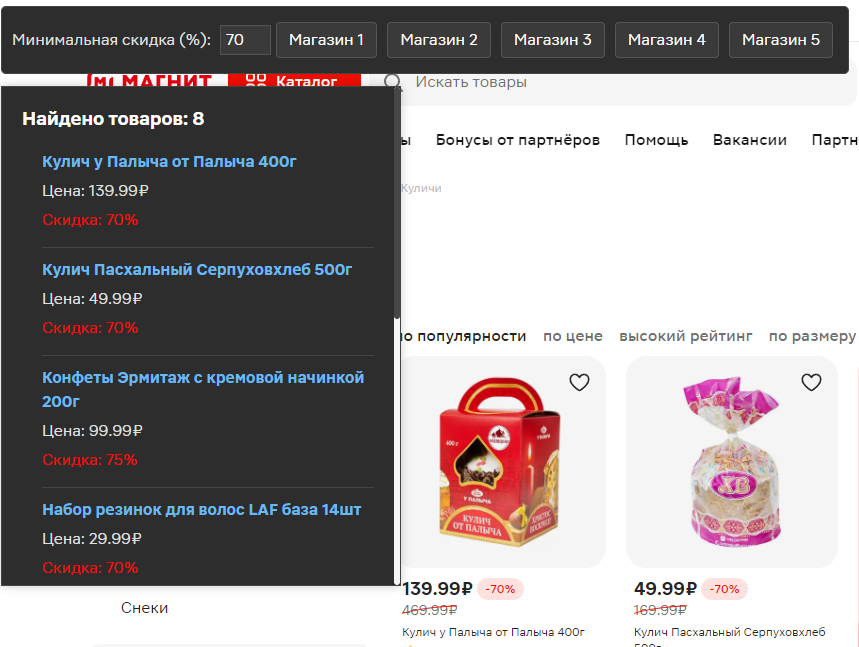859x647 pixels.
Task: Choose Магазин 3
Action: (553, 40)
